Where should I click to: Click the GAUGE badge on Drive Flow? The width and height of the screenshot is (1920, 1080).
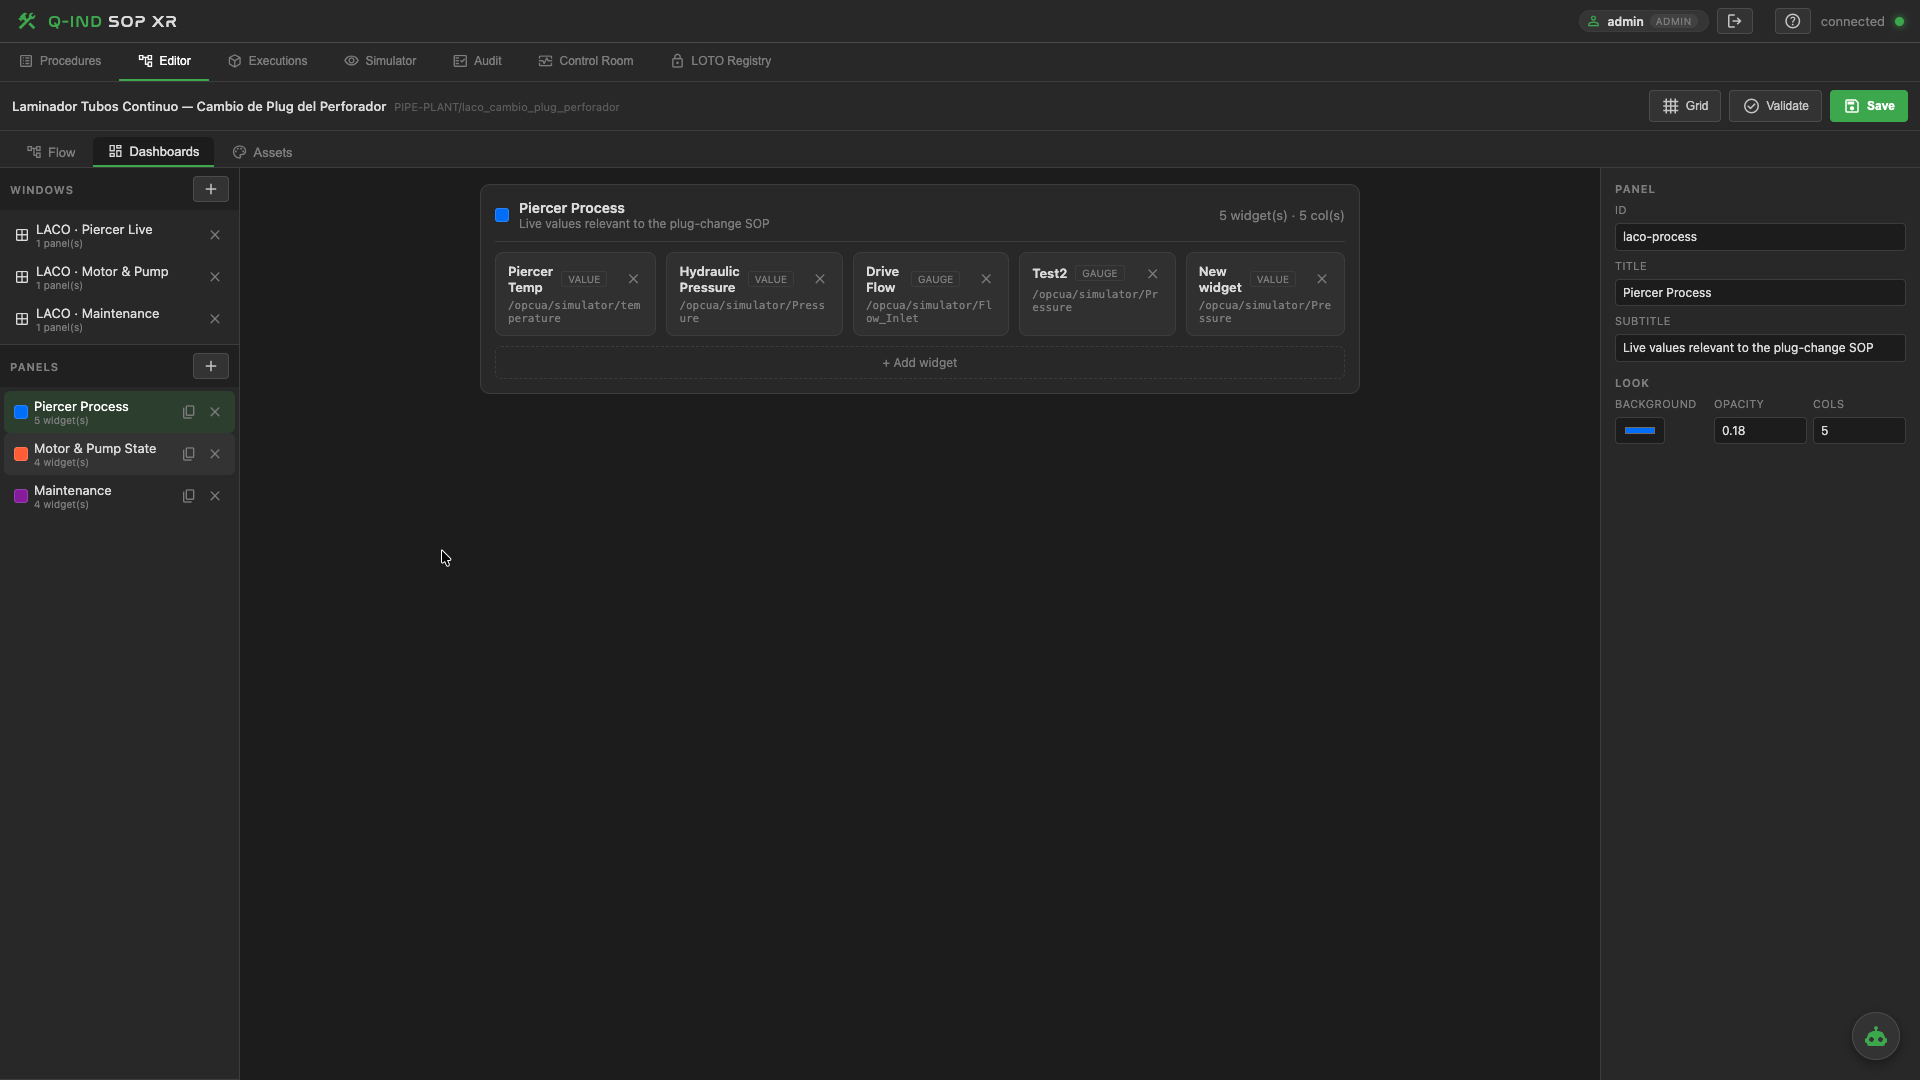click(x=936, y=280)
